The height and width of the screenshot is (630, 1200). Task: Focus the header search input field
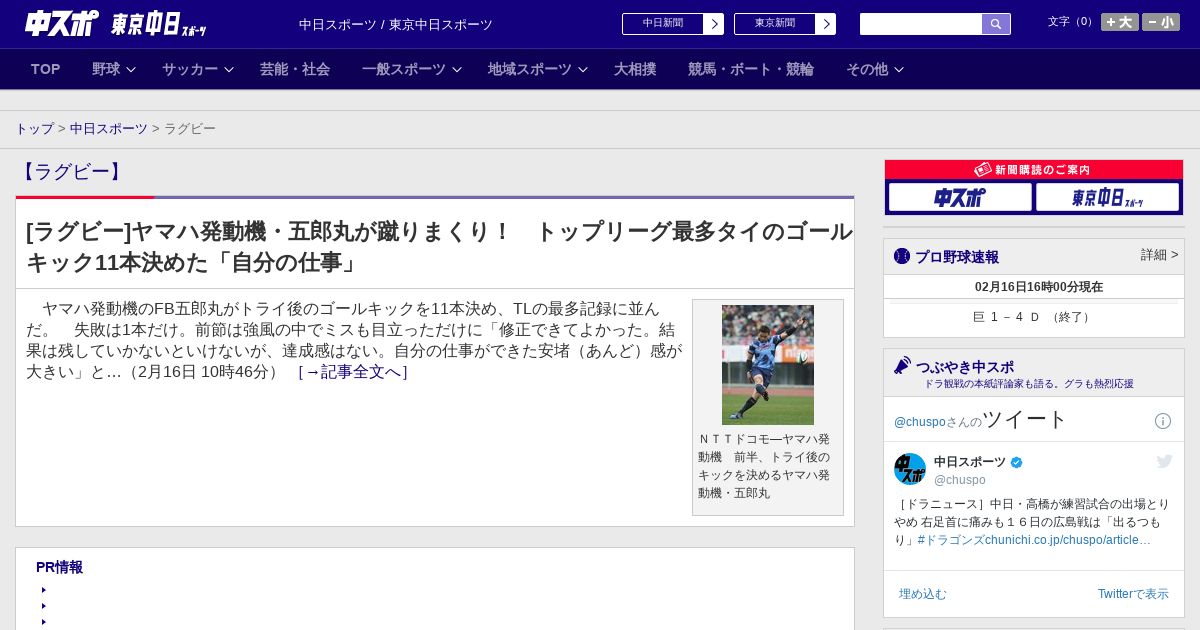(921, 24)
